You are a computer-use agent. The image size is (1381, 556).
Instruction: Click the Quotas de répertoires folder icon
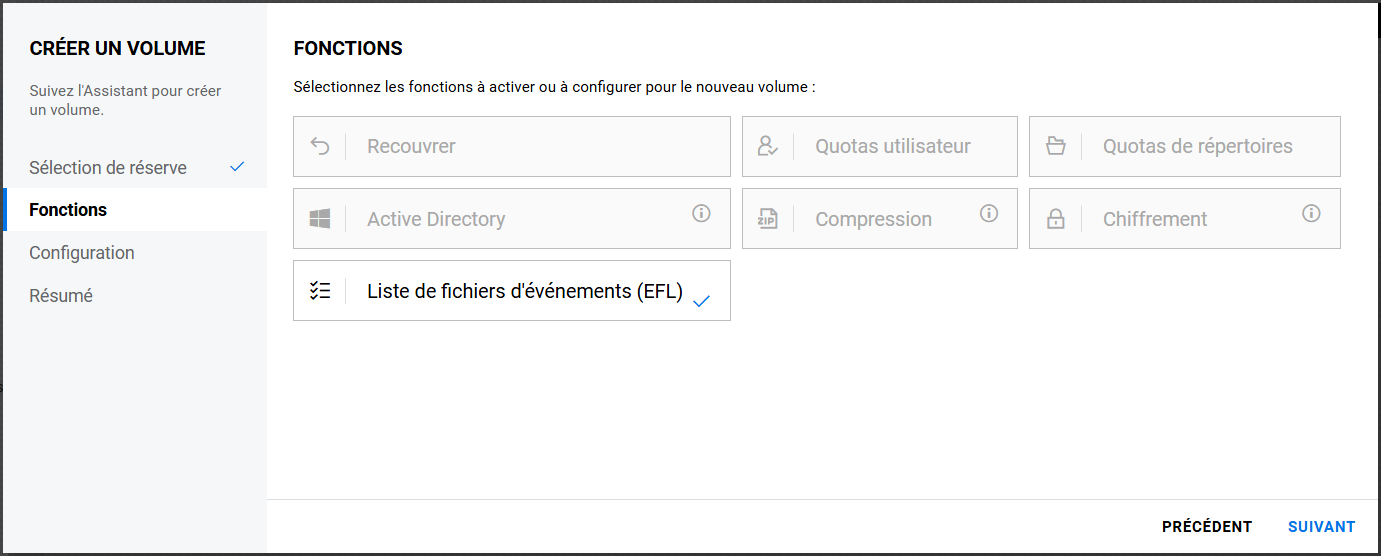click(1056, 146)
